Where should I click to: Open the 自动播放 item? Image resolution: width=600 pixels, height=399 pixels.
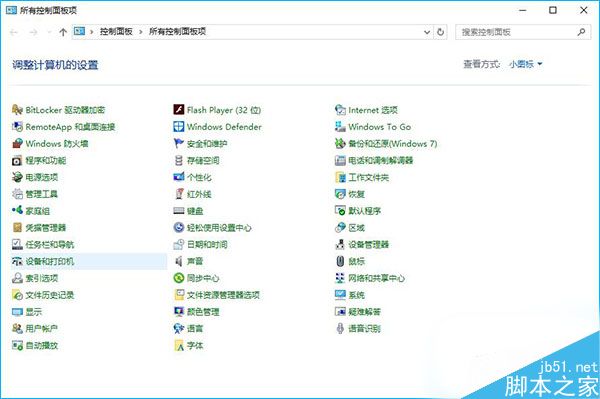[35, 345]
